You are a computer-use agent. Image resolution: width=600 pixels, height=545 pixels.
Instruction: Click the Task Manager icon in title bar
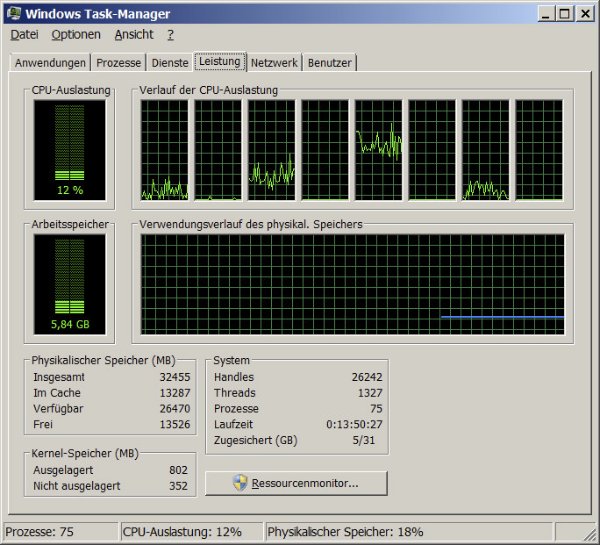pos(14,13)
